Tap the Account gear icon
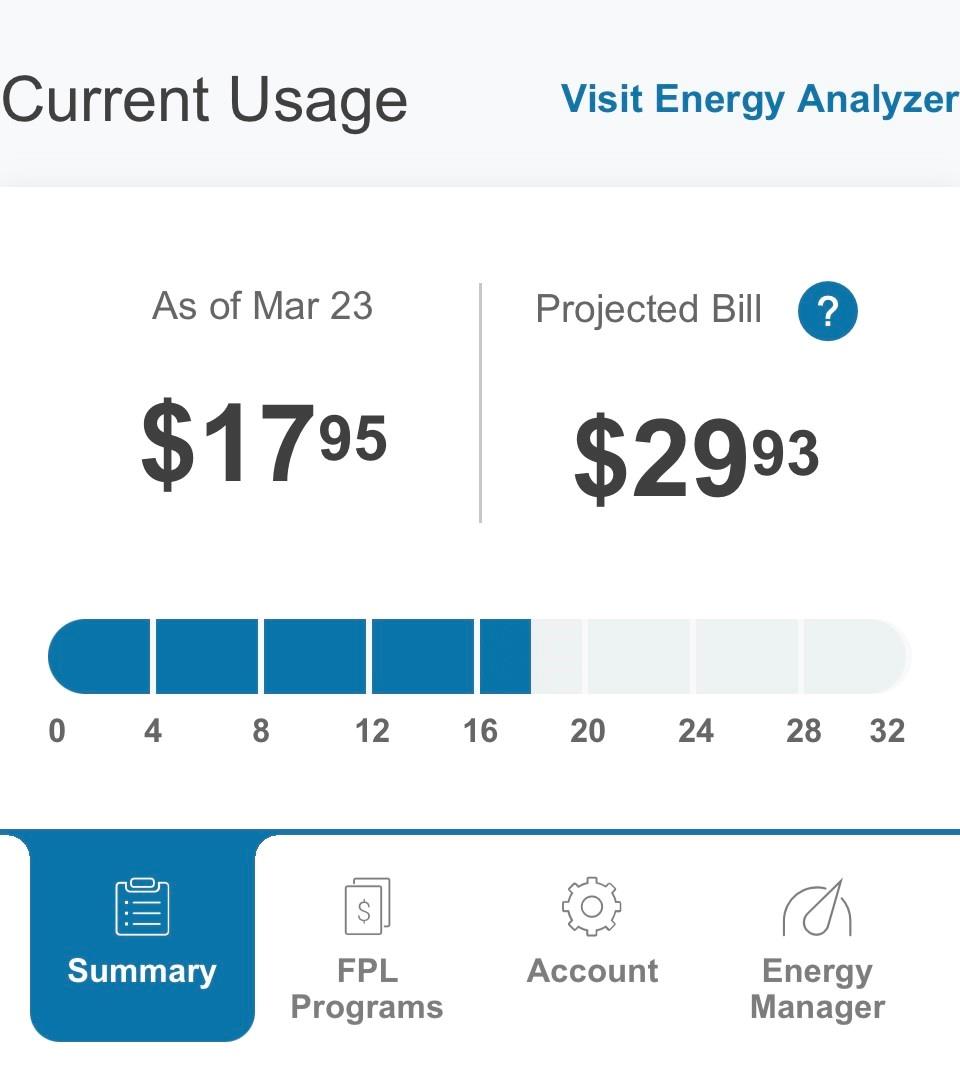 (x=592, y=906)
